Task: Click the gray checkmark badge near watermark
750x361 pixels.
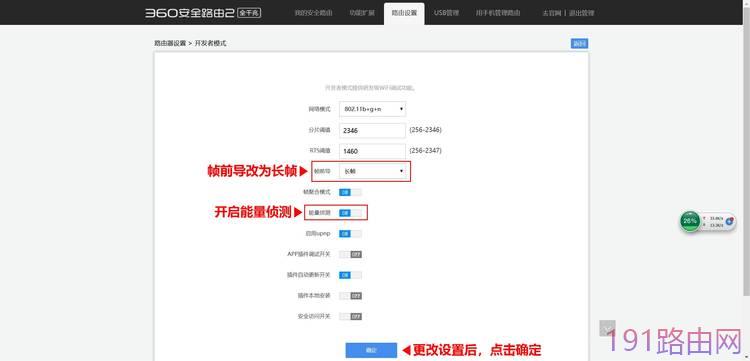Action: [x=607, y=328]
